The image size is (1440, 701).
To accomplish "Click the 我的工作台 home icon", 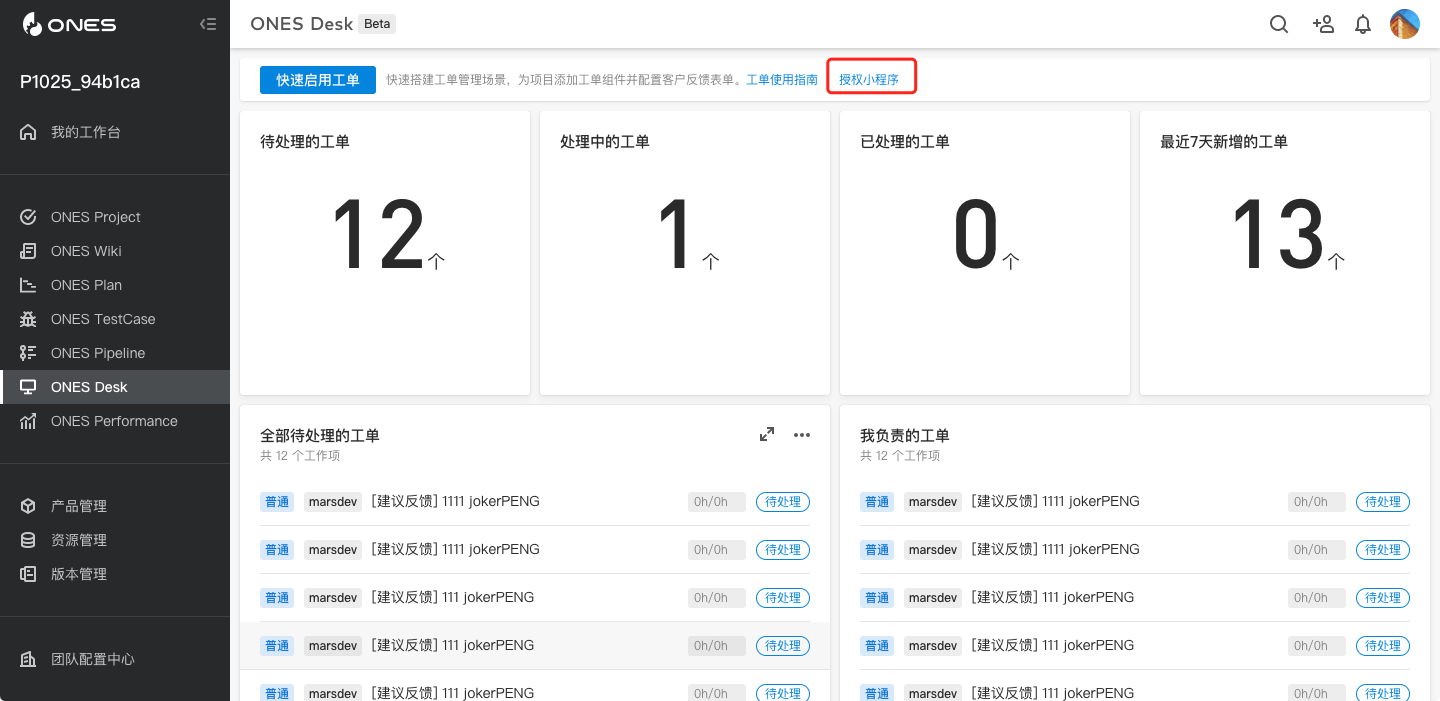I will pos(28,132).
